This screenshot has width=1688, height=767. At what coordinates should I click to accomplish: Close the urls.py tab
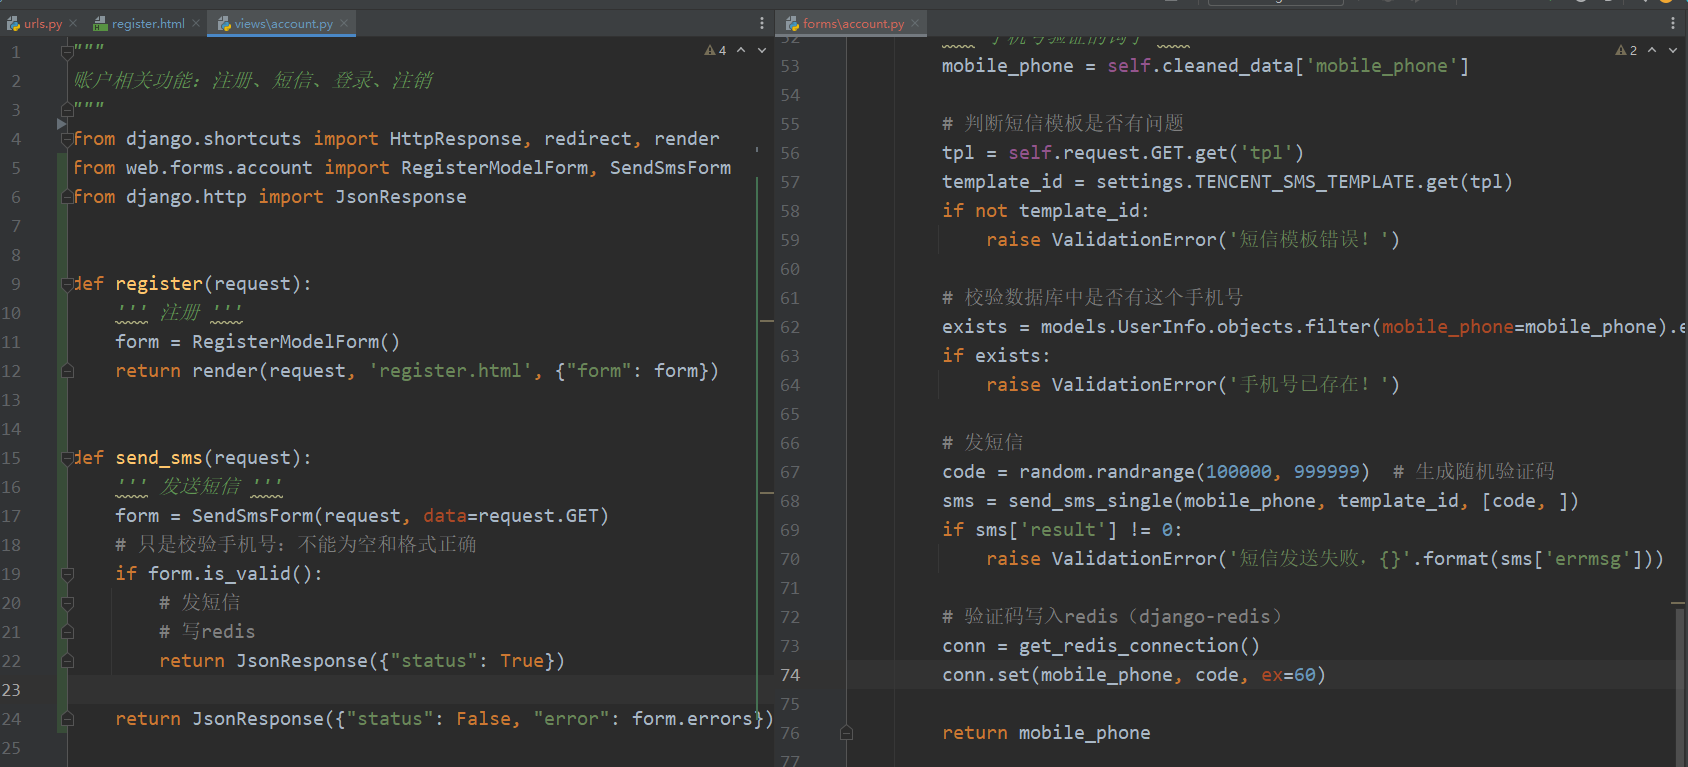tap(73, 23)
